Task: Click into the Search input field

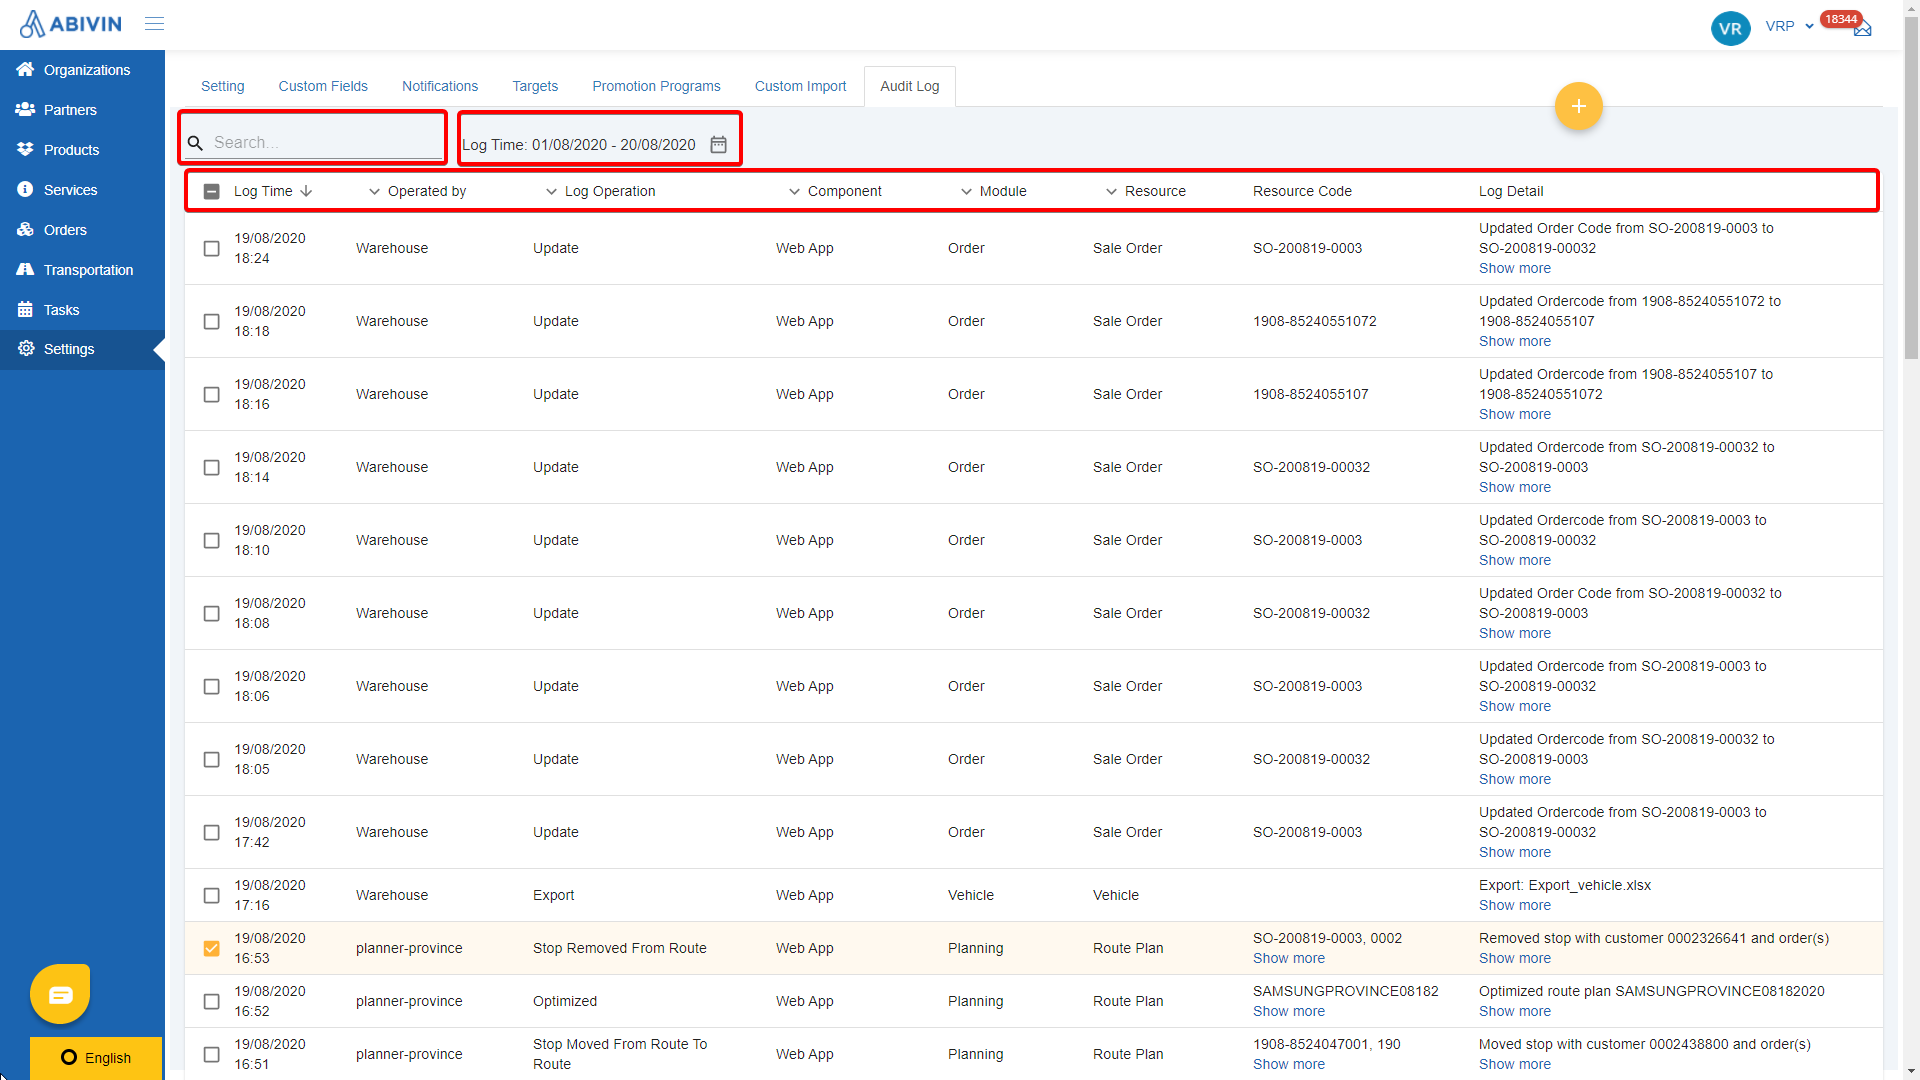Action: (x=326, y=143)
